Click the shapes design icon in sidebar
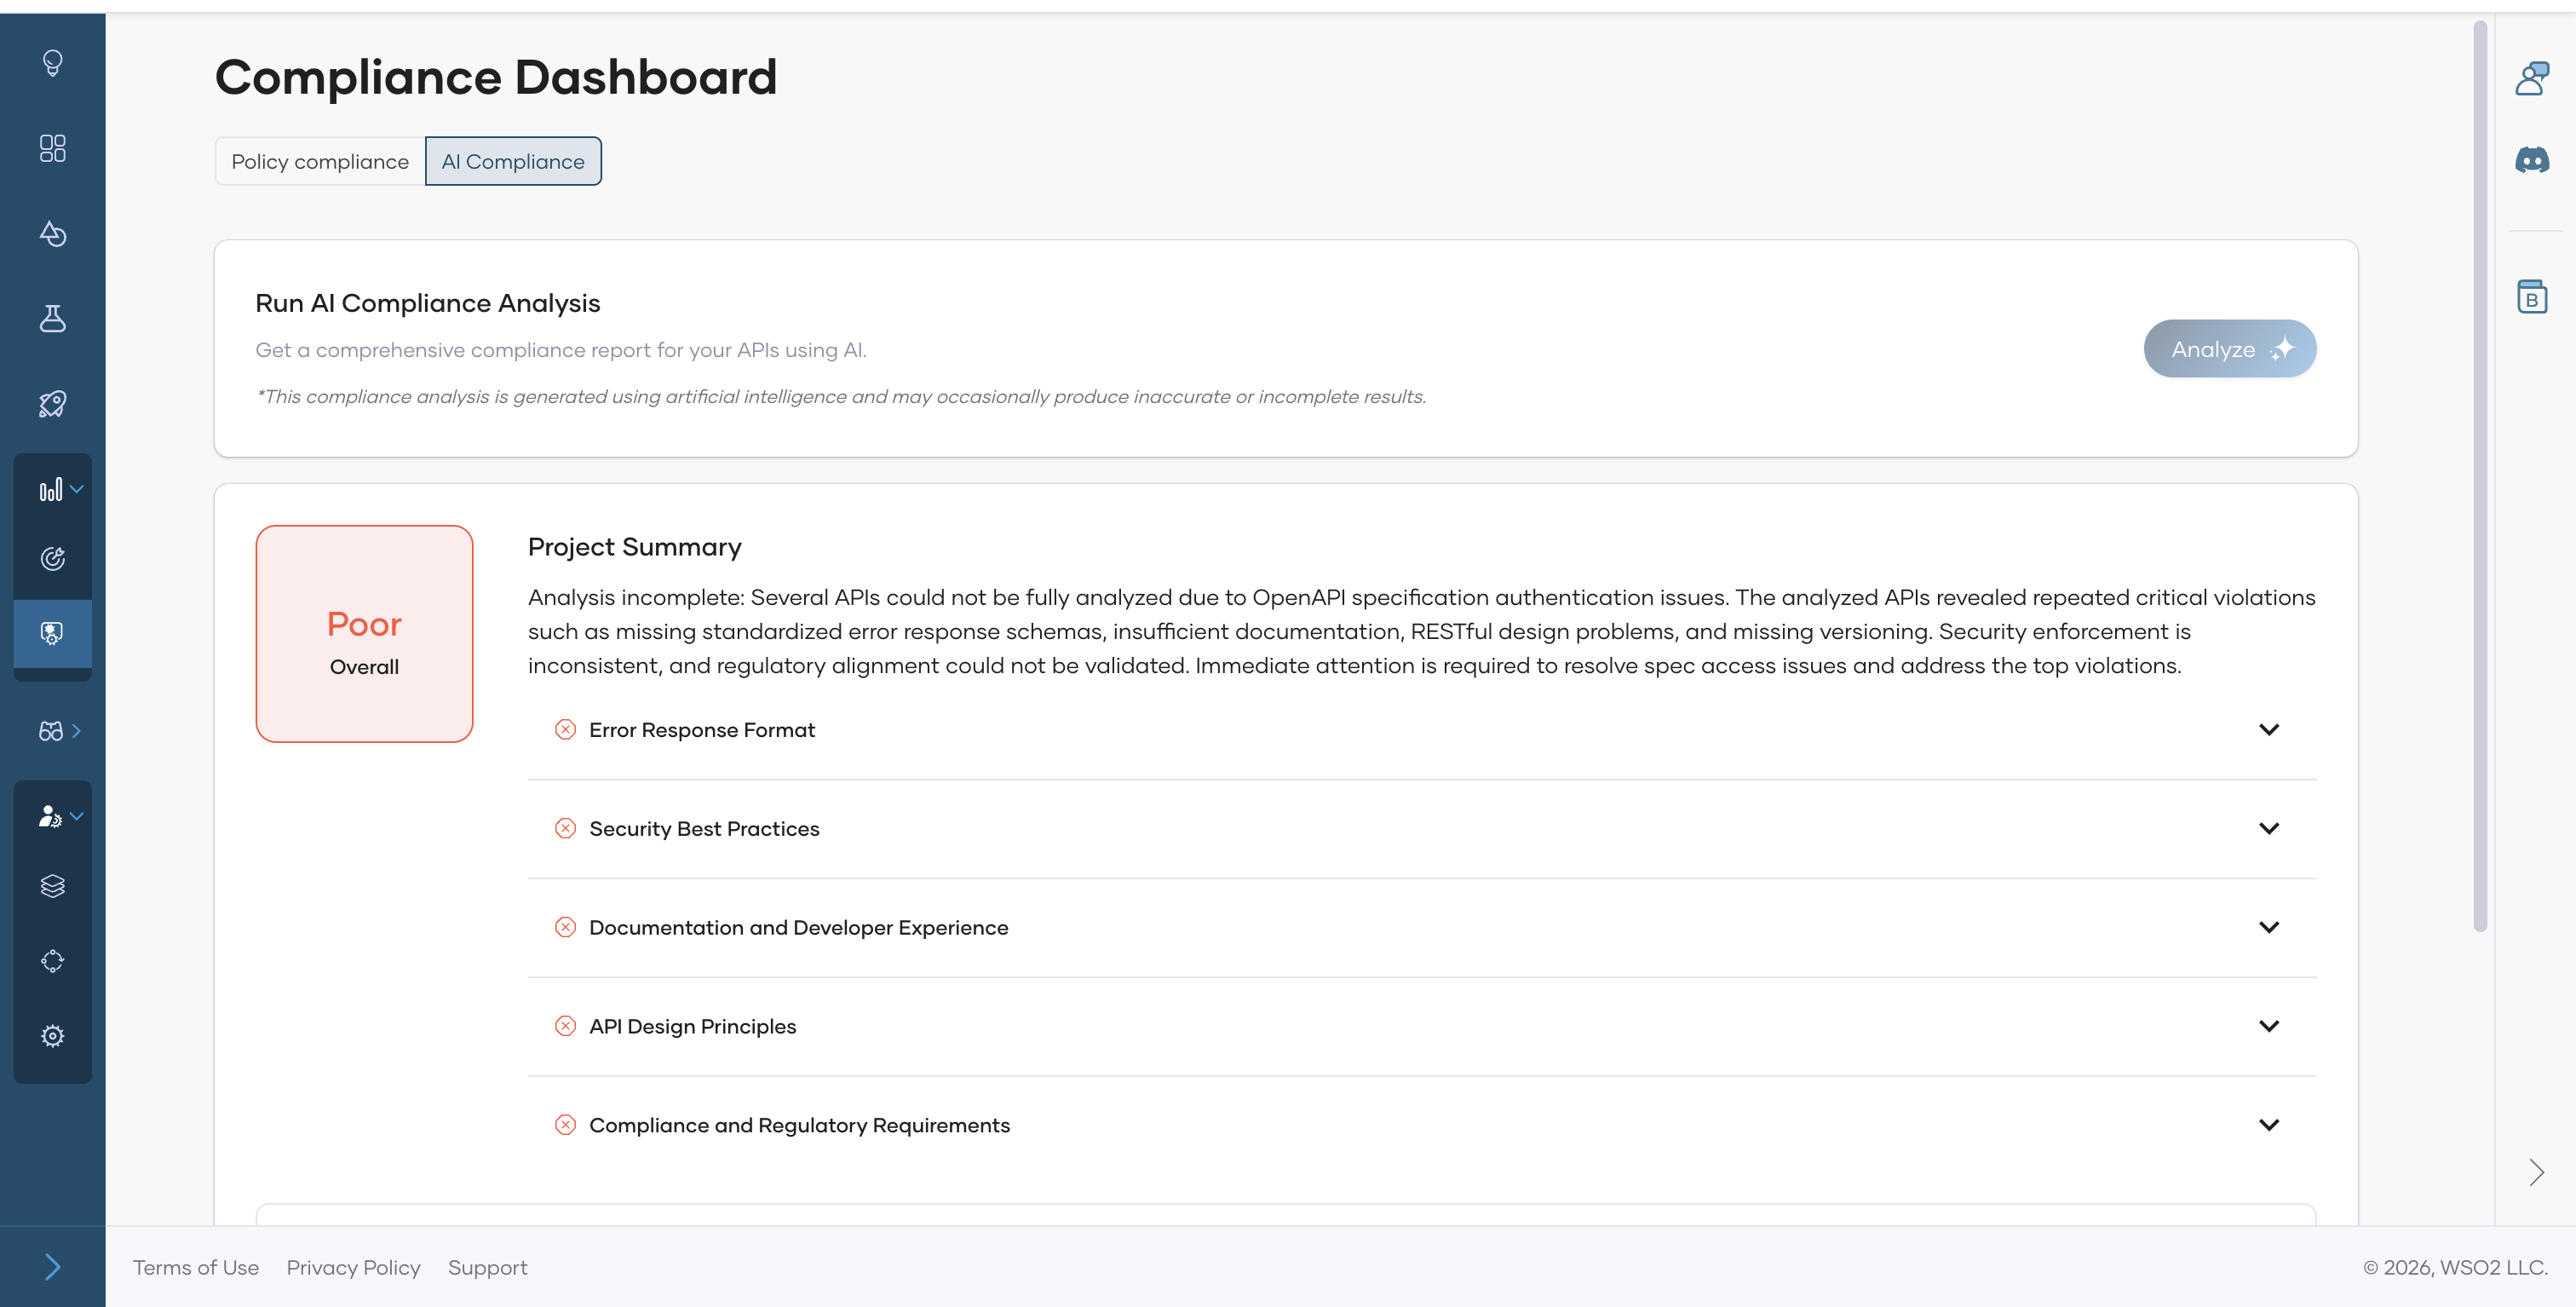This screenshot has width=2576, height=1307. (52, 234)
